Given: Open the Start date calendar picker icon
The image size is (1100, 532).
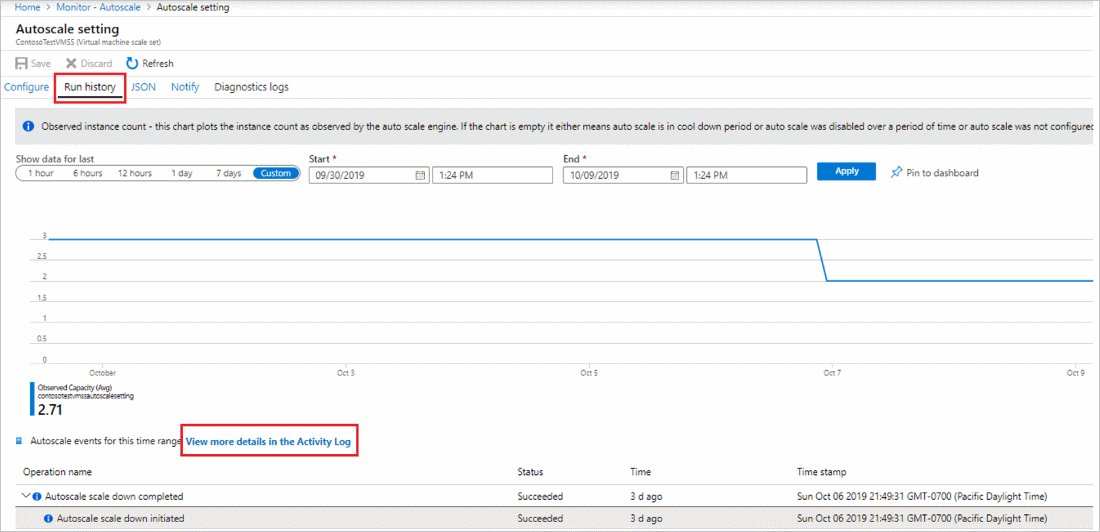Looking at the screenshot, I should (x=420, y=175).
